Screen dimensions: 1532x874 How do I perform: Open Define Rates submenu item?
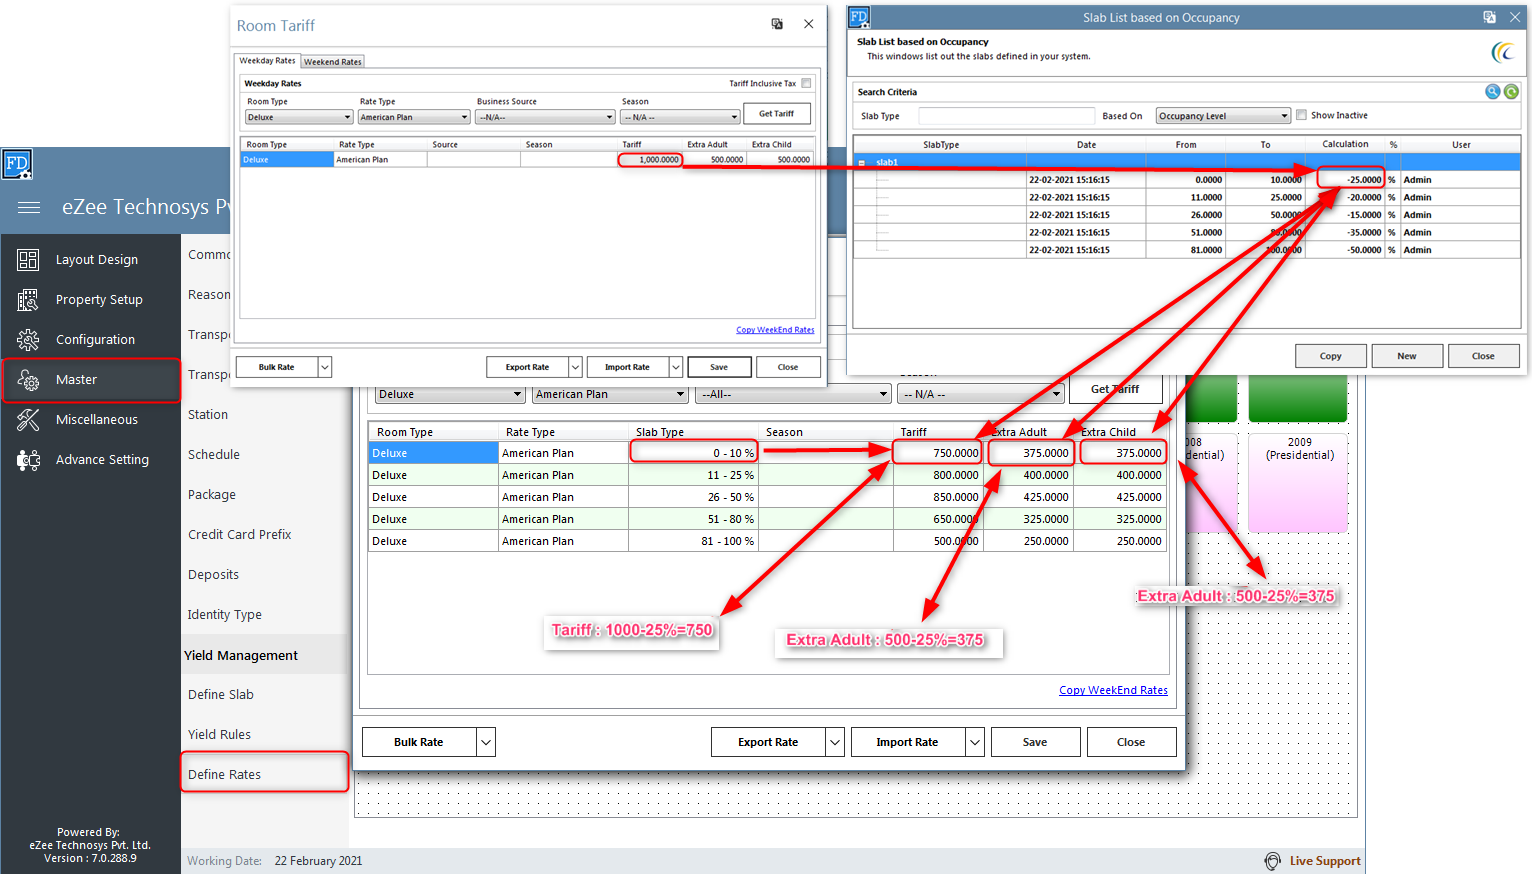click(x=224, y=774)
